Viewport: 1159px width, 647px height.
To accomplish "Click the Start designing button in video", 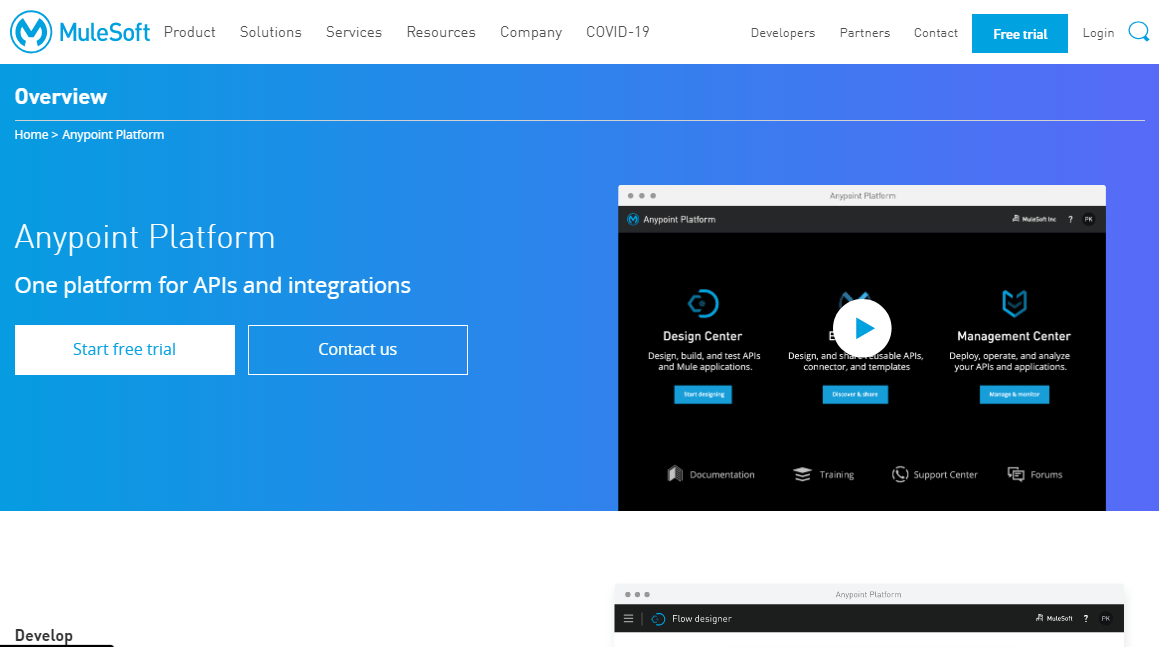I will 703,394.
